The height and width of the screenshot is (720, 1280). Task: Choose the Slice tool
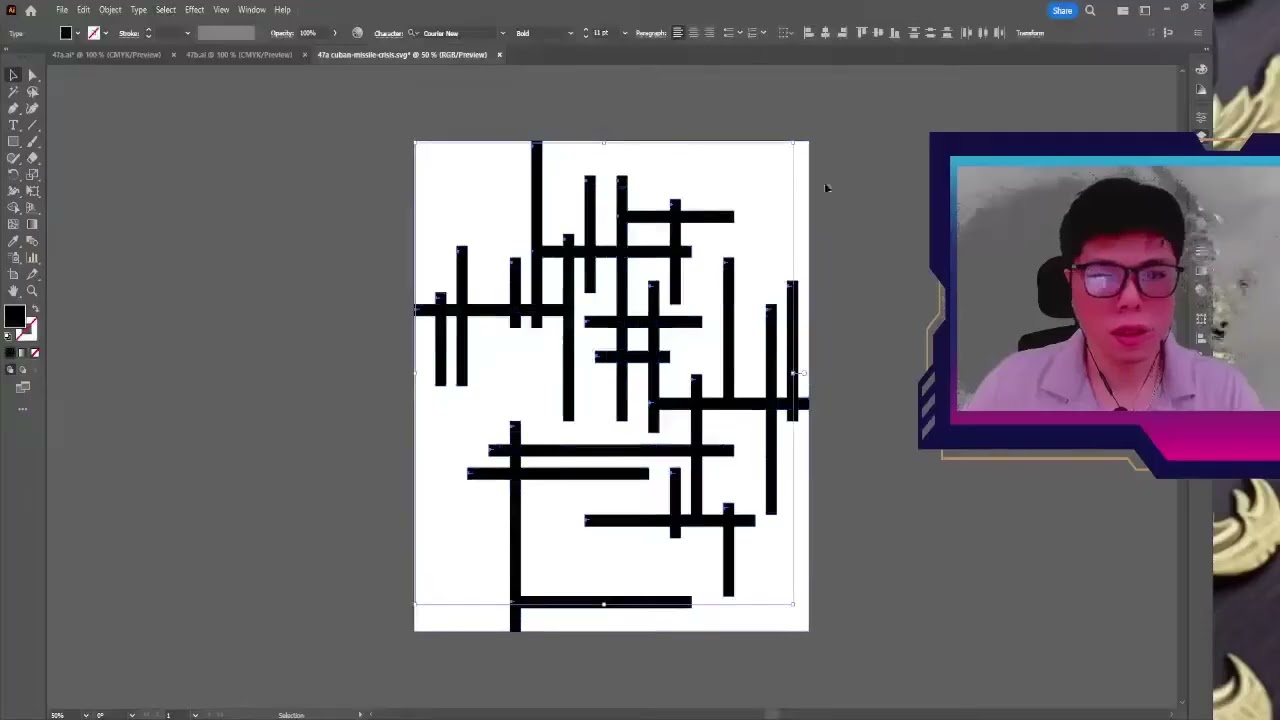point(32,274)
